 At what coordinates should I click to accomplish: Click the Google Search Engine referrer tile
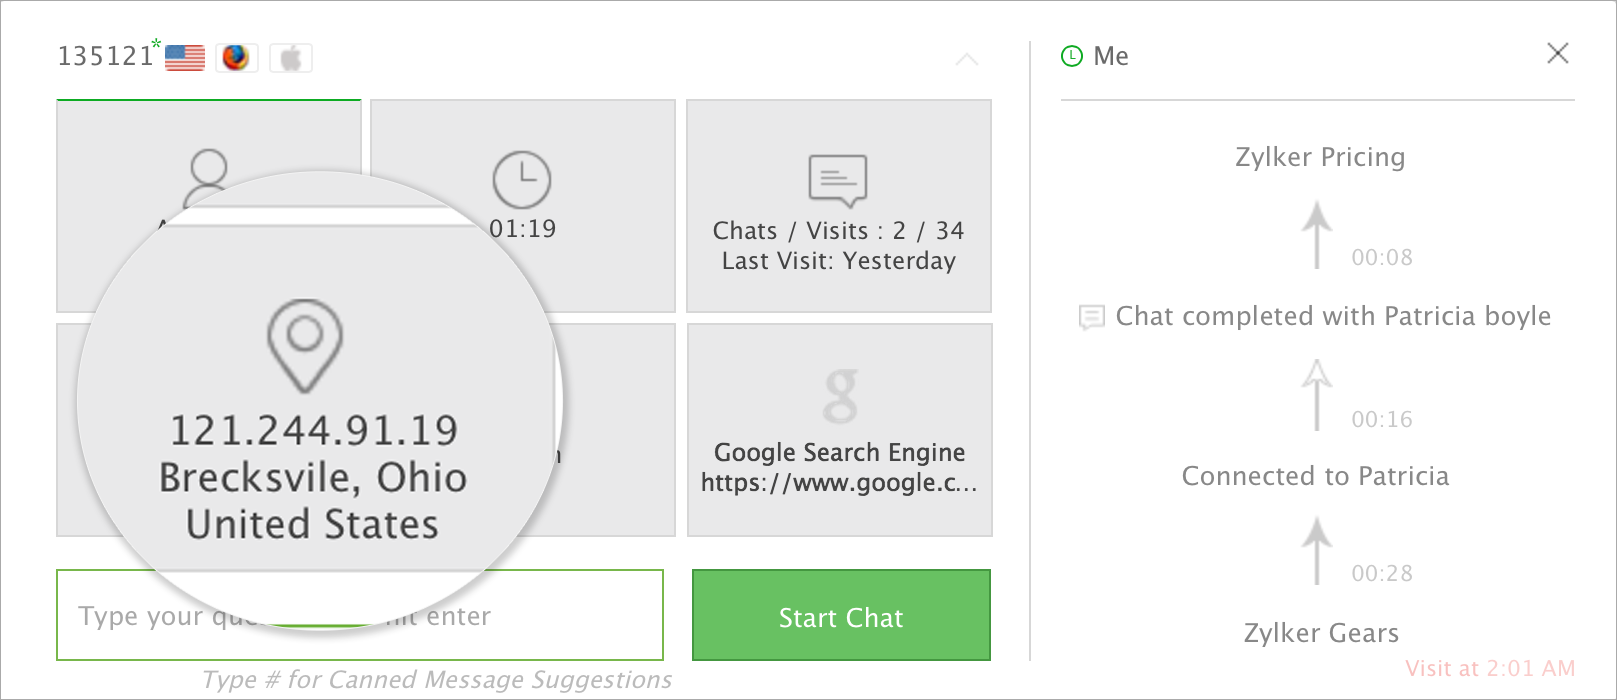[x=840, y=430]
